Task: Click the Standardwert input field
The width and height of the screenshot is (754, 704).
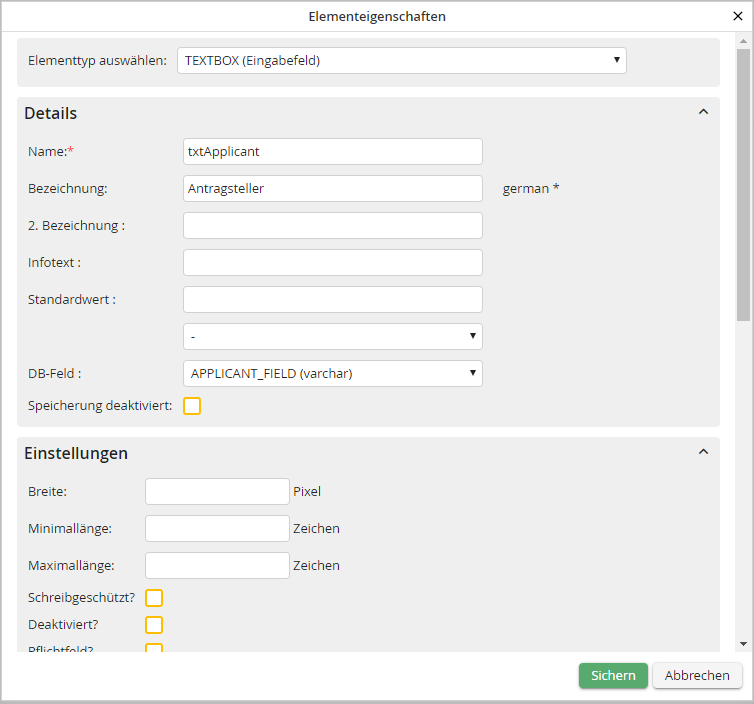Action: (332, 299)
